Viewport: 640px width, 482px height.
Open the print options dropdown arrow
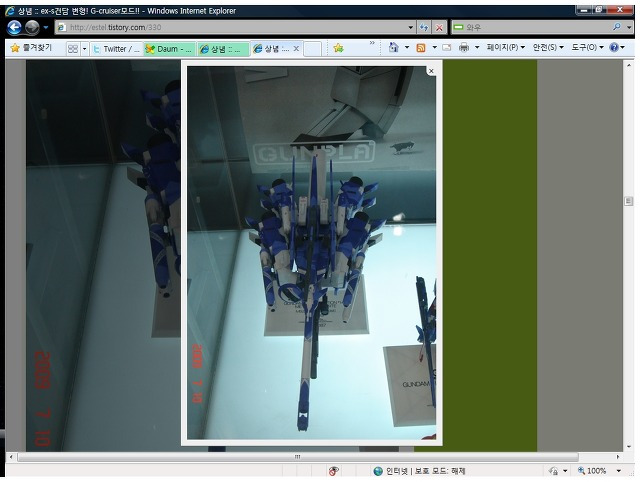click(x=477, y=47)
